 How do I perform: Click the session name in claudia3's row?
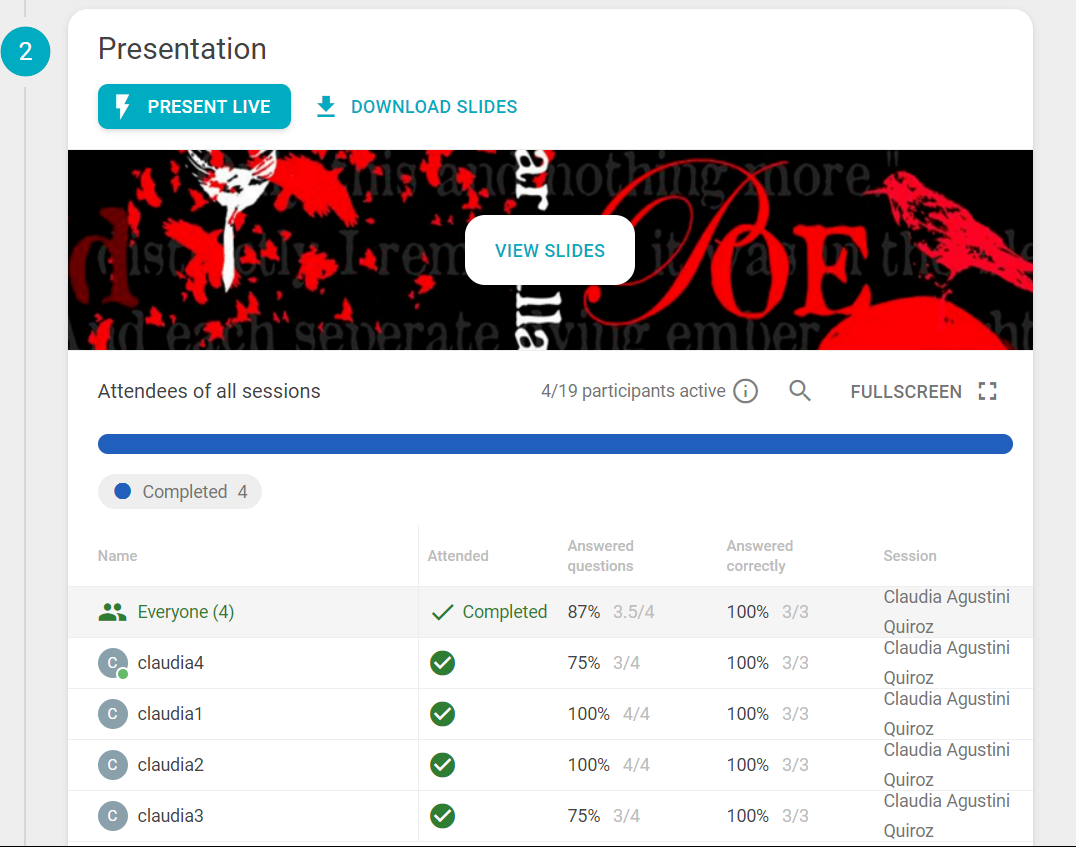(946, 815)
